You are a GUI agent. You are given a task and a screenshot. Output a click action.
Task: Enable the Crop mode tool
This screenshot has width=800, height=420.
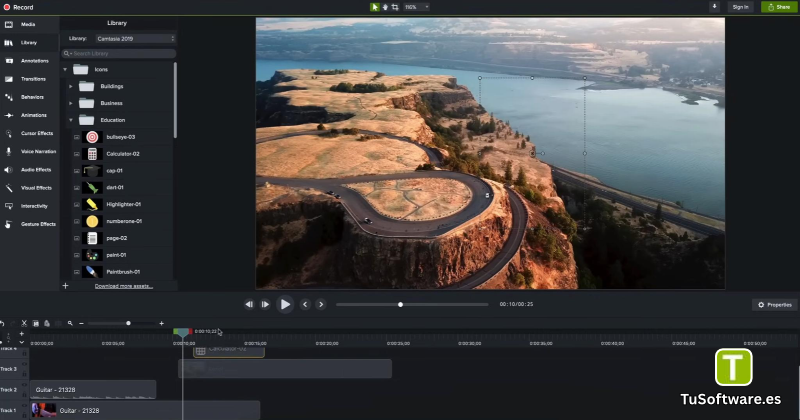[395, 7]
